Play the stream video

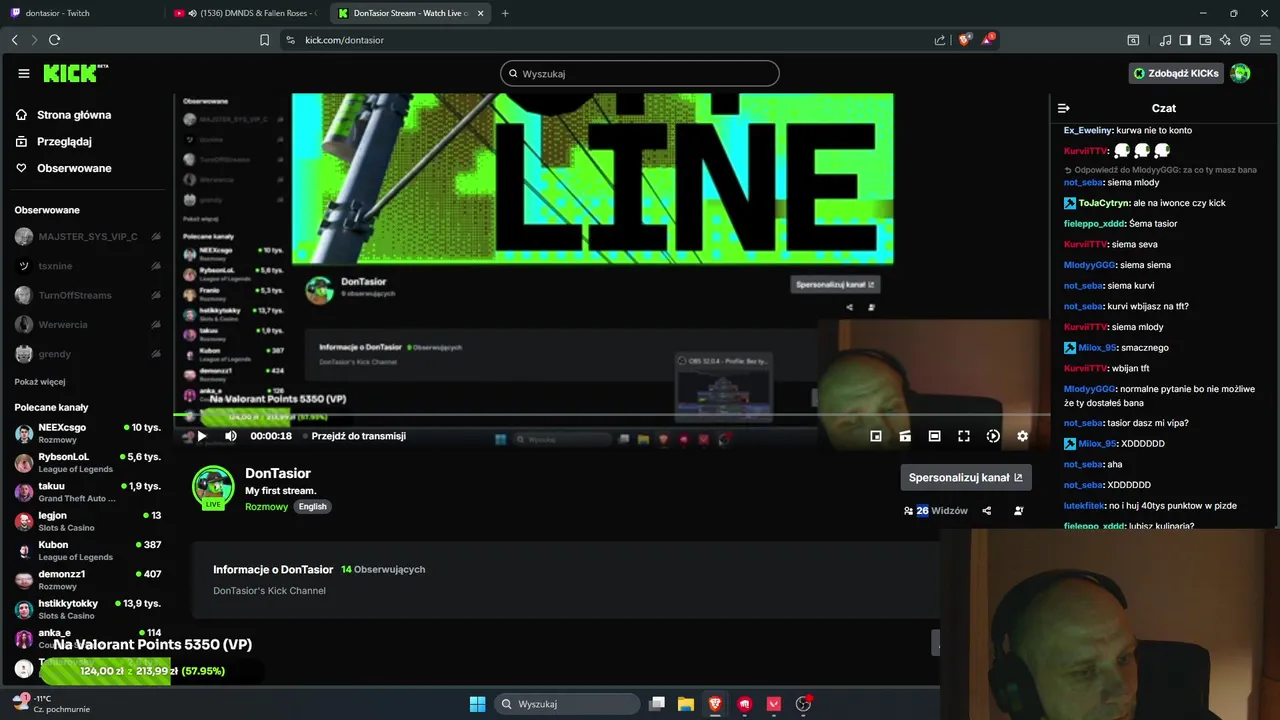(x=202, y=436)
